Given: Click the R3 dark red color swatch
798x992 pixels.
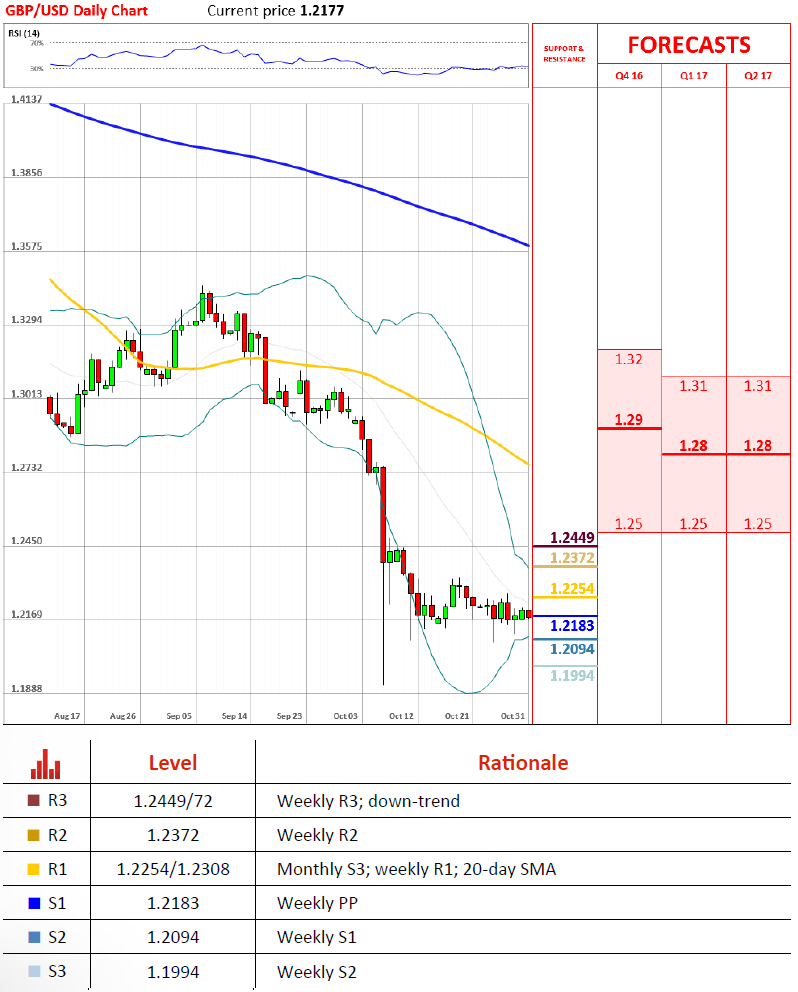Looking at the screenshot, I should [34, 800].
